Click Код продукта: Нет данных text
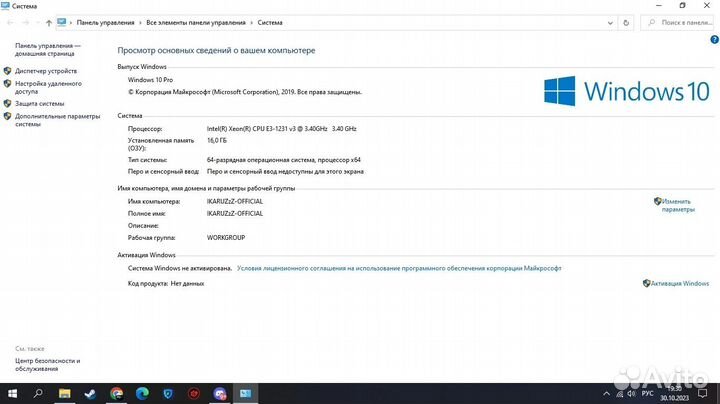Image resolution: width=720 pixels, height=404 pixels. coord(166,284)
